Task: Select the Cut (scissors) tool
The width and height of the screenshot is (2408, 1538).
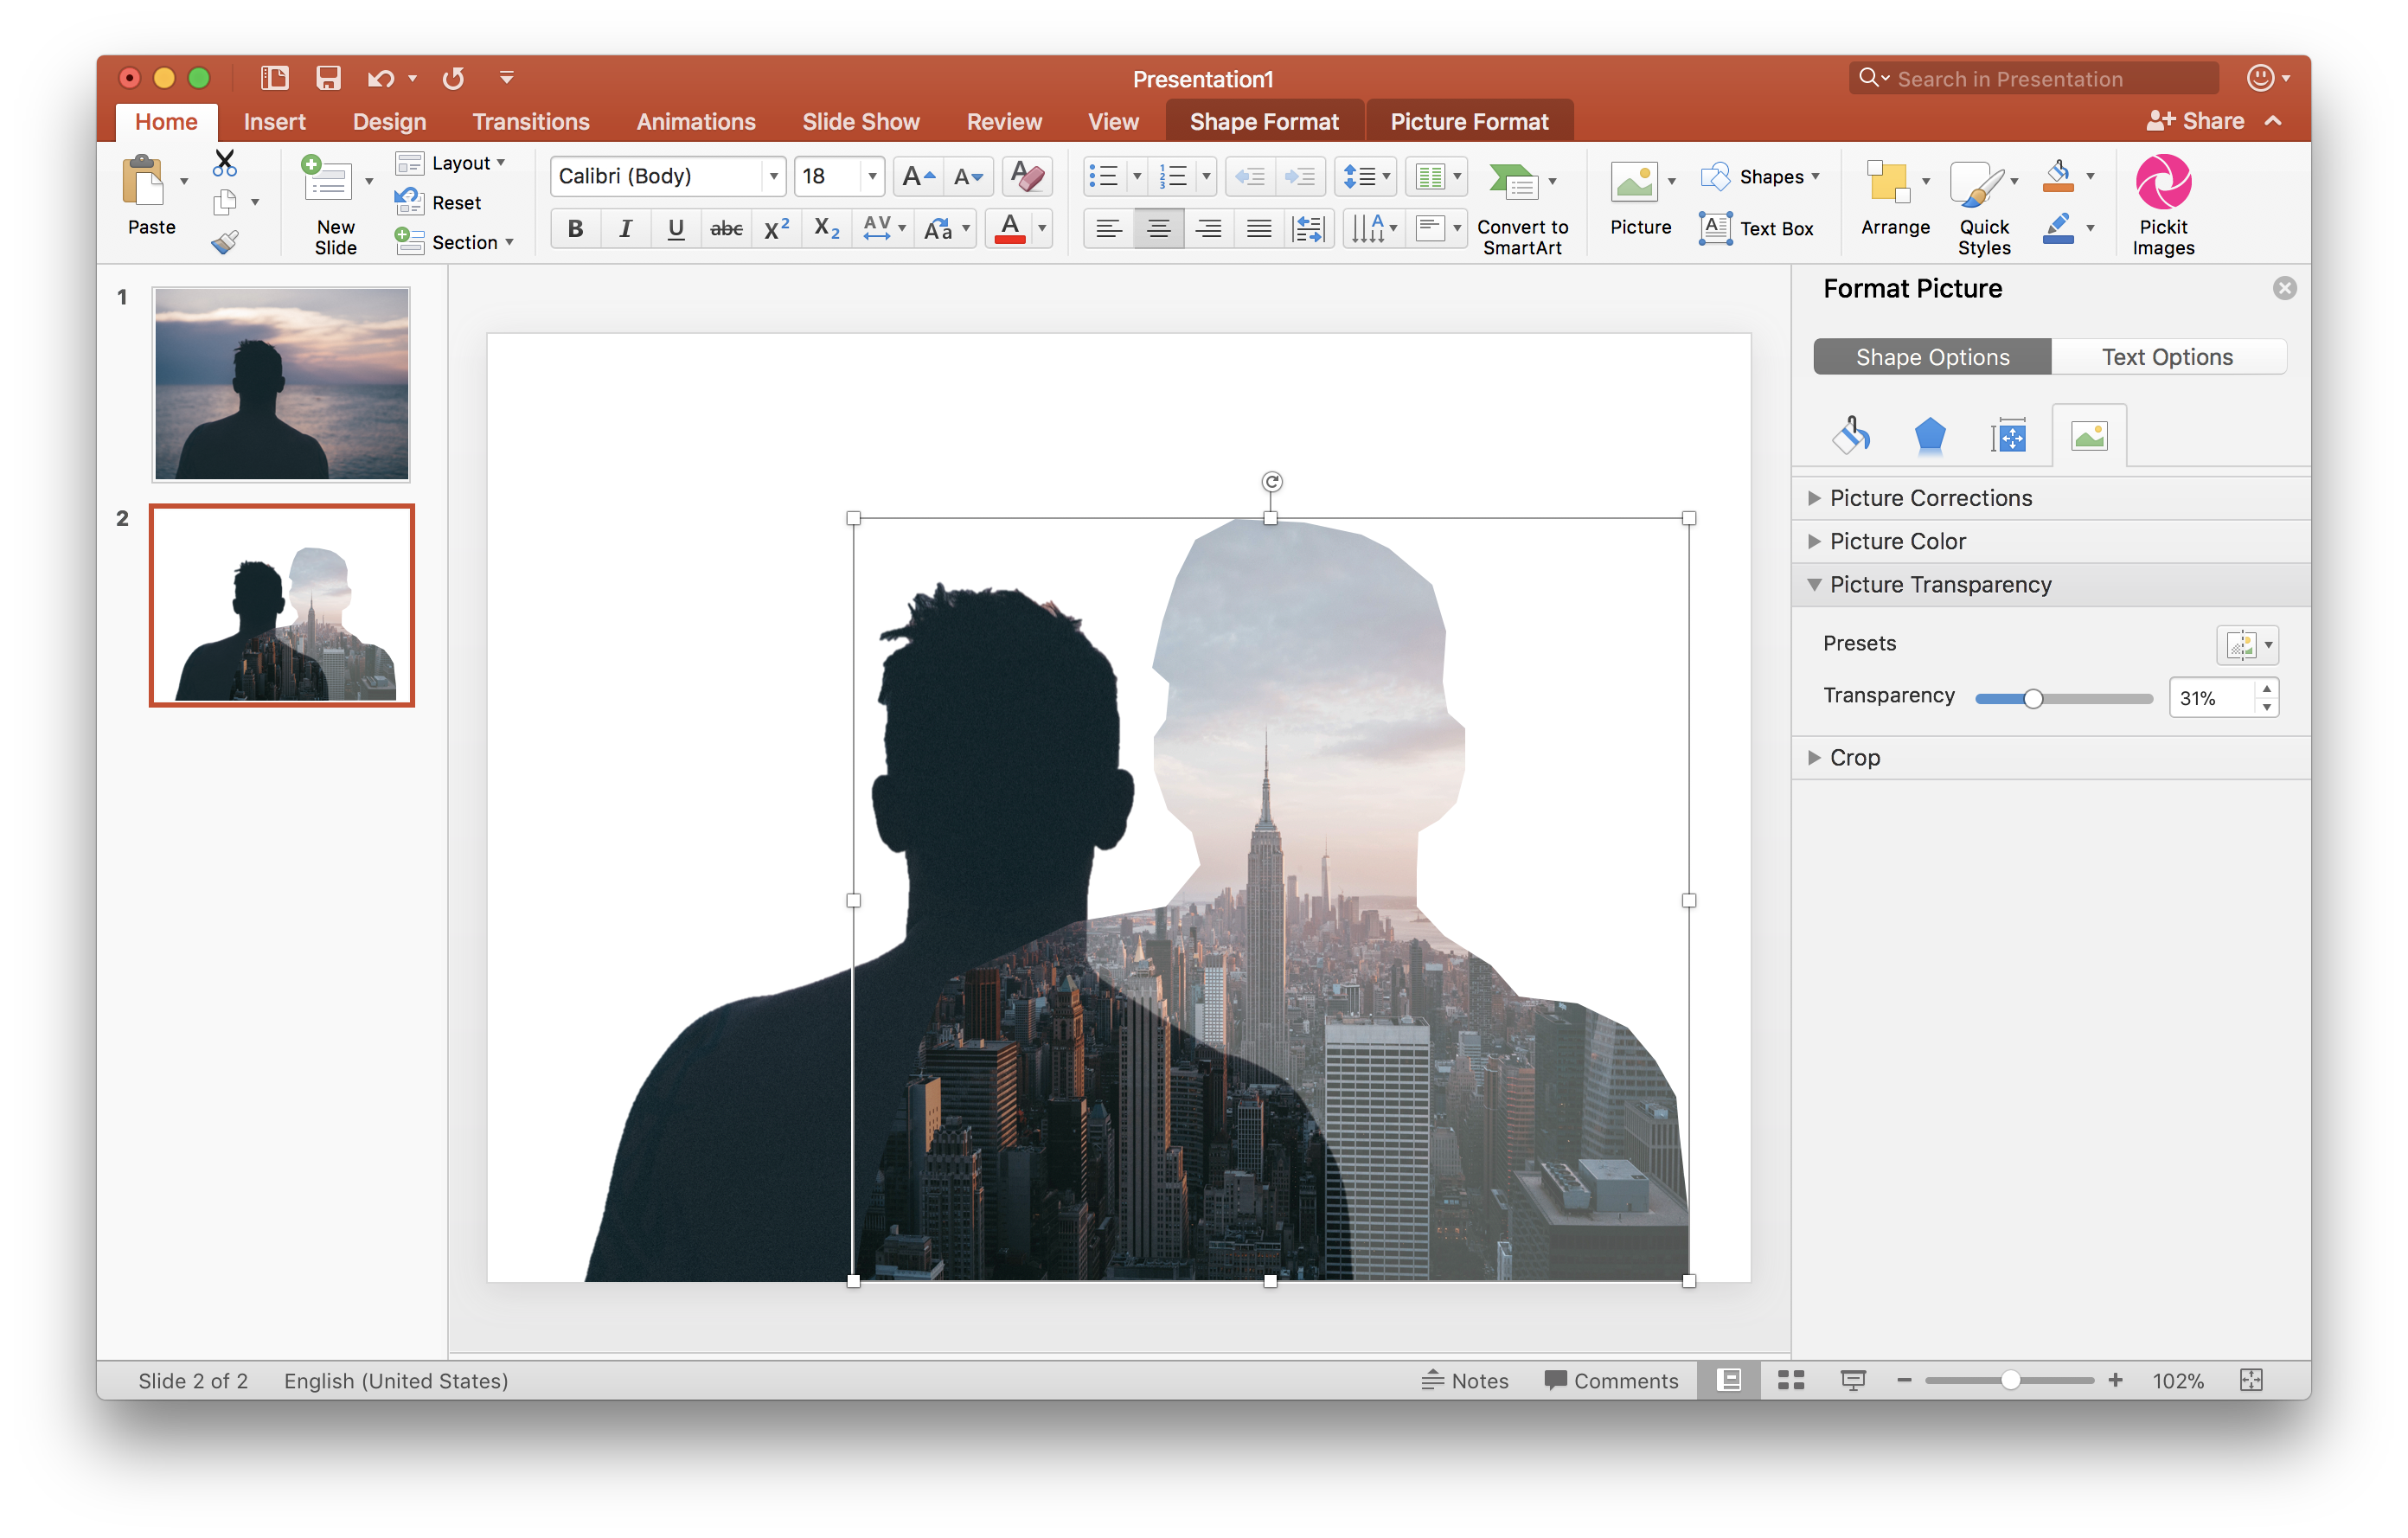Action: pyautogui.click(x=224, y=161)
